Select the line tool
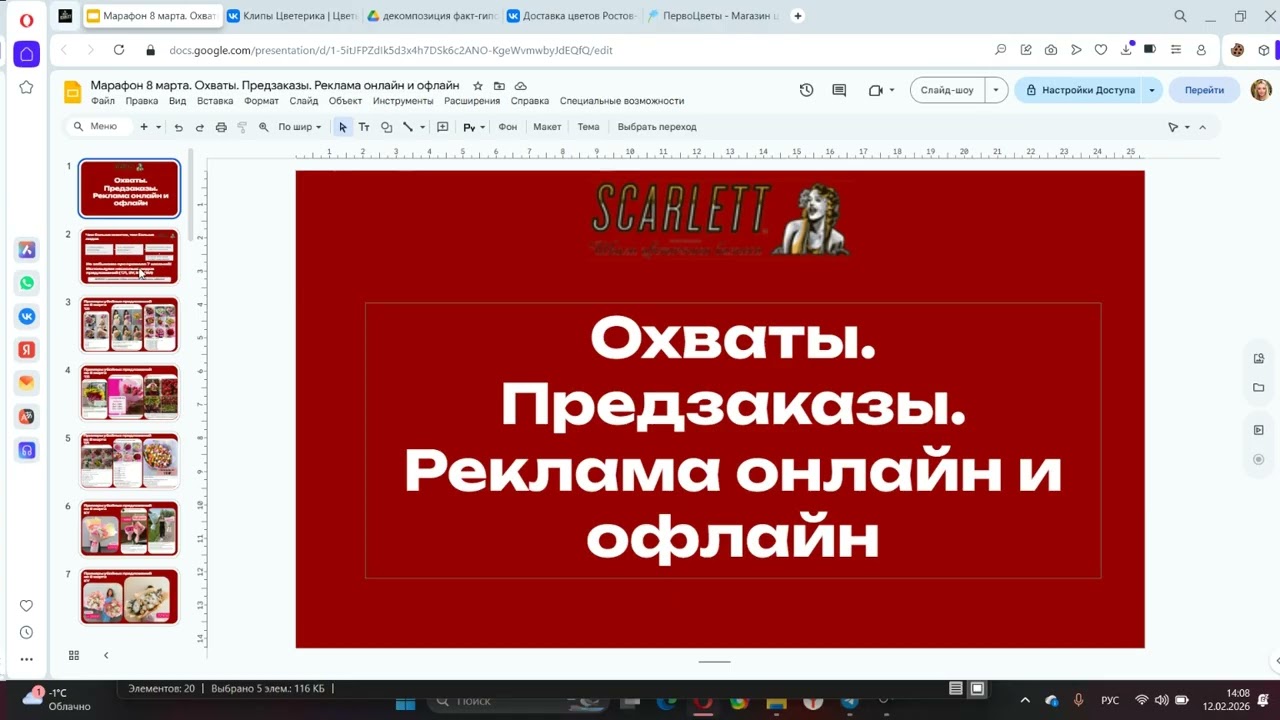 click(408, 127)
